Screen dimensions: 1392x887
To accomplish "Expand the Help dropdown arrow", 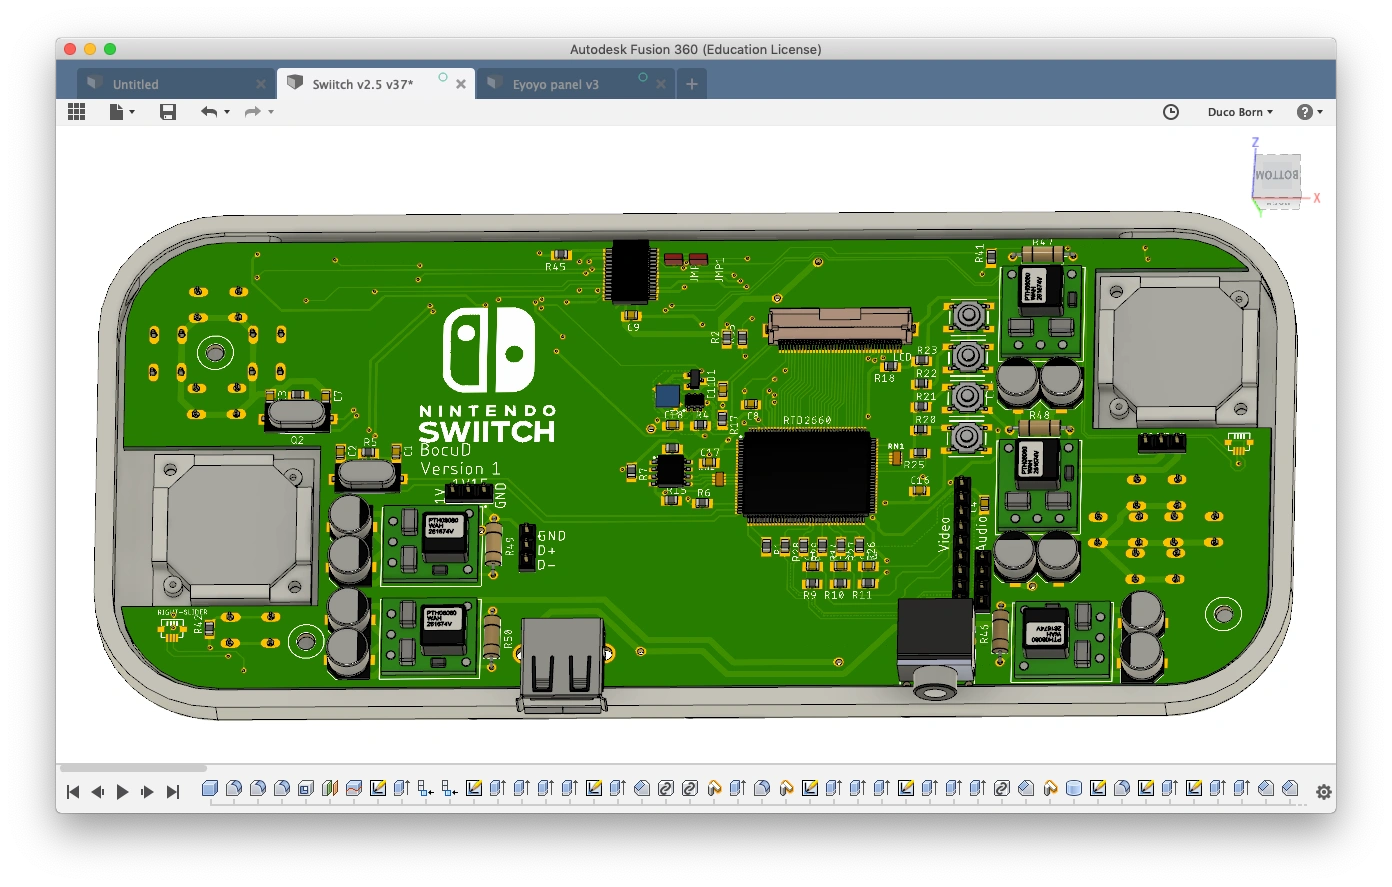I will [x=1320, y=112].
